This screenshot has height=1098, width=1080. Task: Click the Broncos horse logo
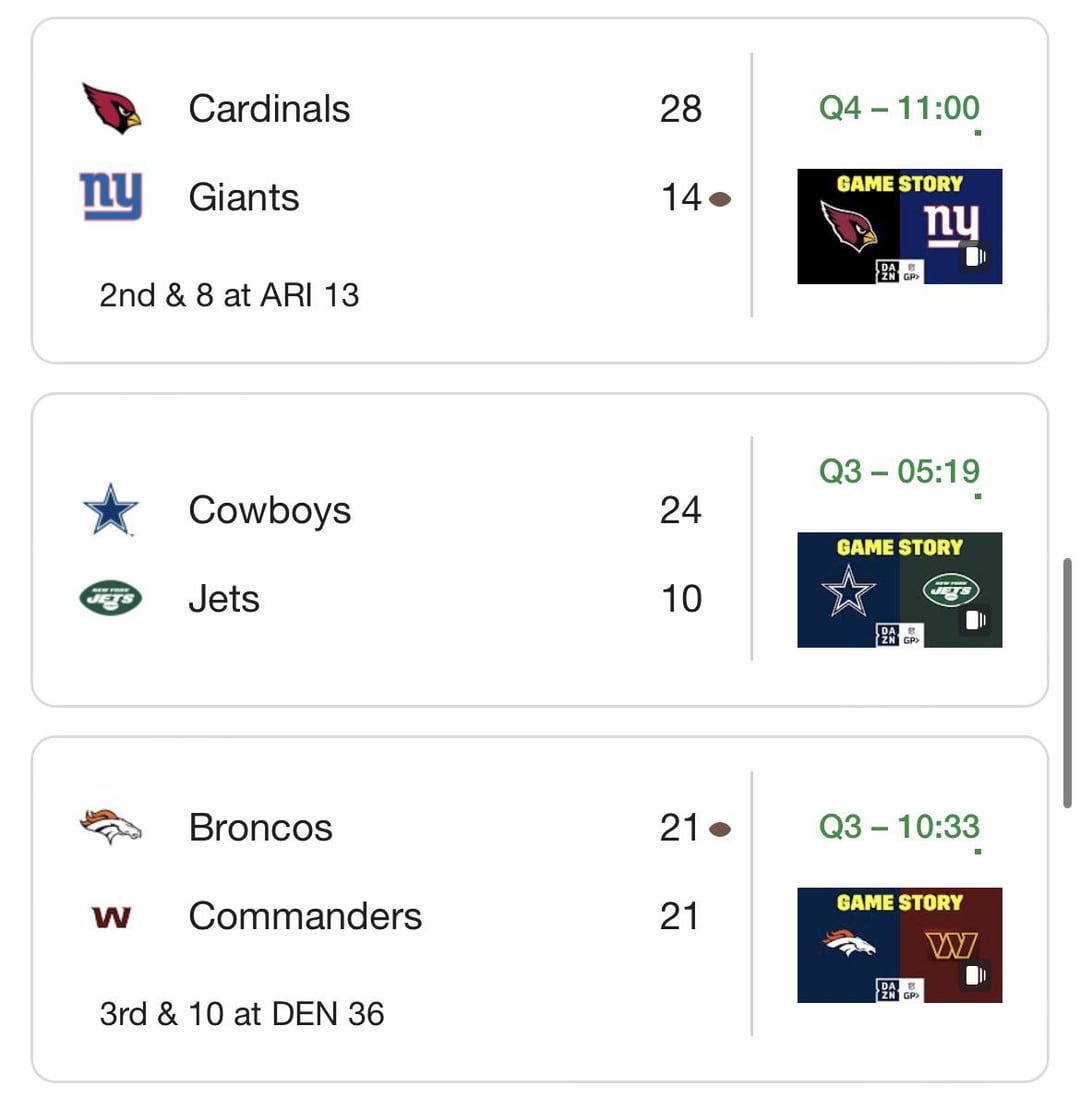pos(111,827)
